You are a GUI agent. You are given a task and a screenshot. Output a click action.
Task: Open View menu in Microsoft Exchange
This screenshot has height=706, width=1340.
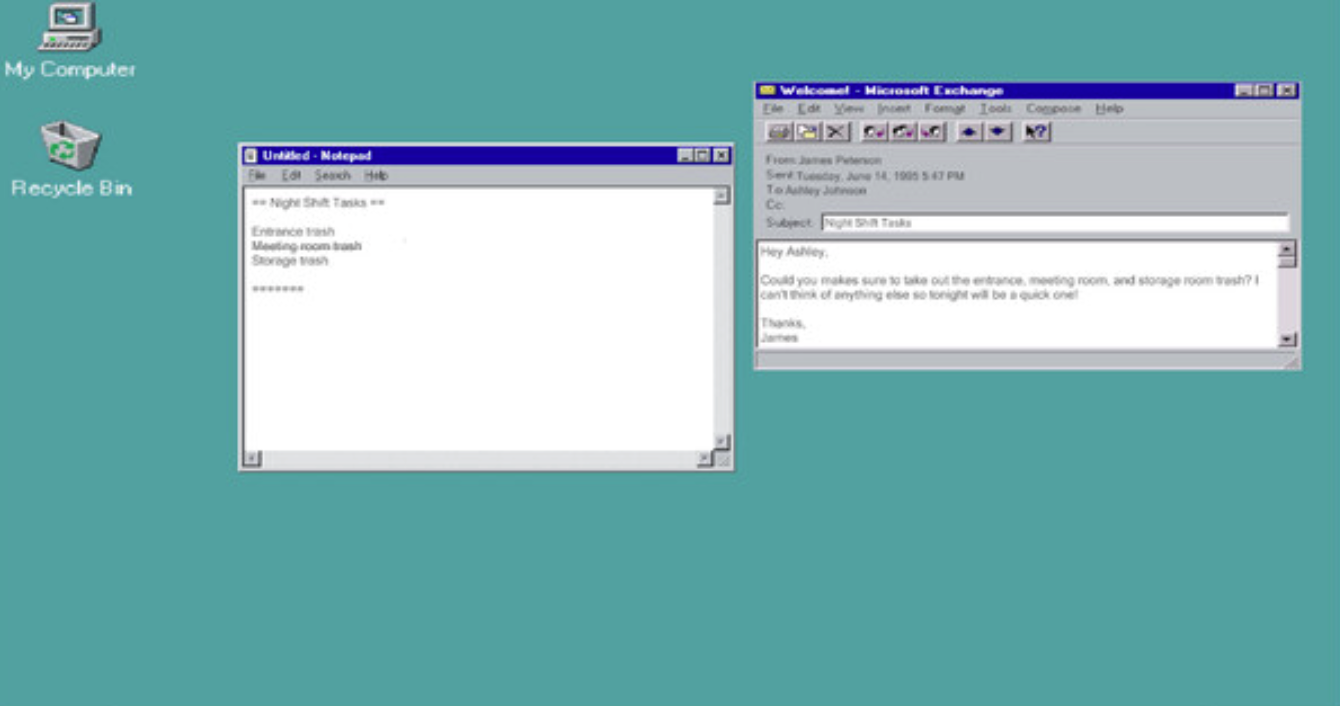[x=849, y=108]
